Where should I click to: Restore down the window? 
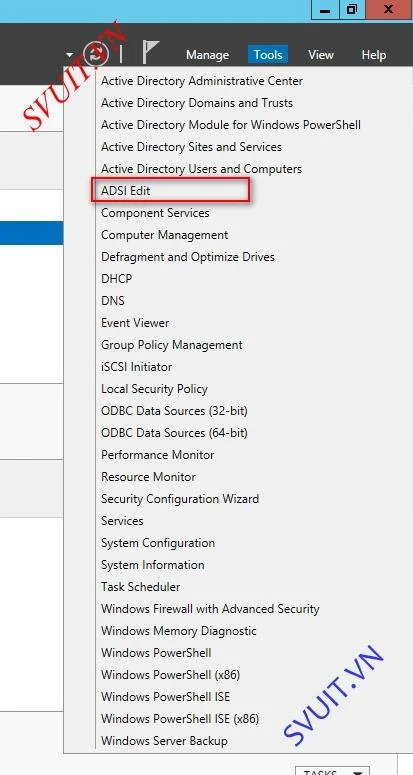click(352, 9)
